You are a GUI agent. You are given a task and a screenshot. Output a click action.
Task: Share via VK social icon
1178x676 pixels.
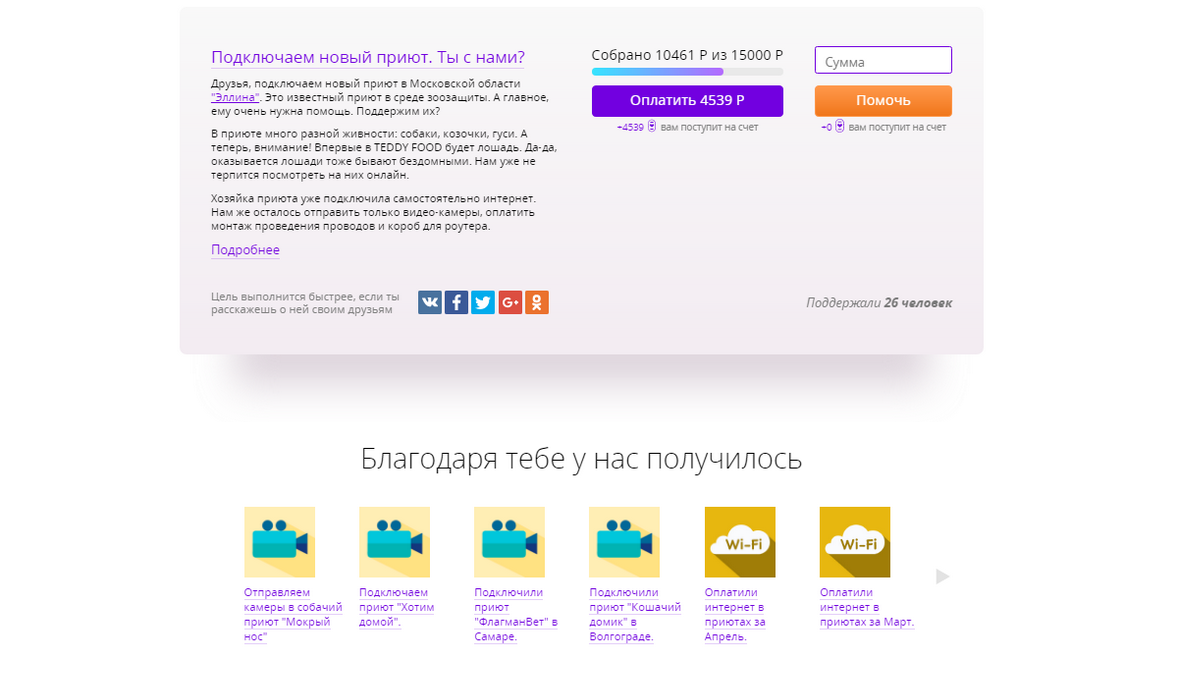[x=430, y=302]
